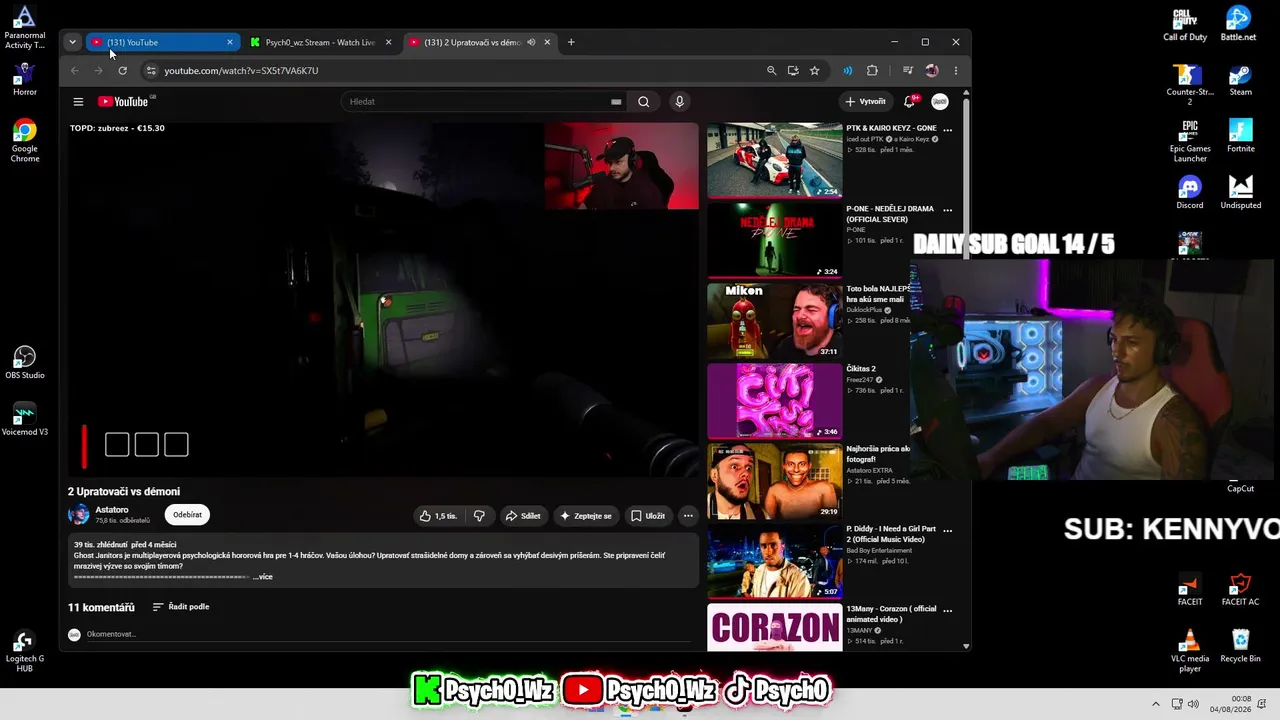Click the Chrome address bar URL
The width and height of the screenshot is (1280, 720).
(x=241, y=70)
